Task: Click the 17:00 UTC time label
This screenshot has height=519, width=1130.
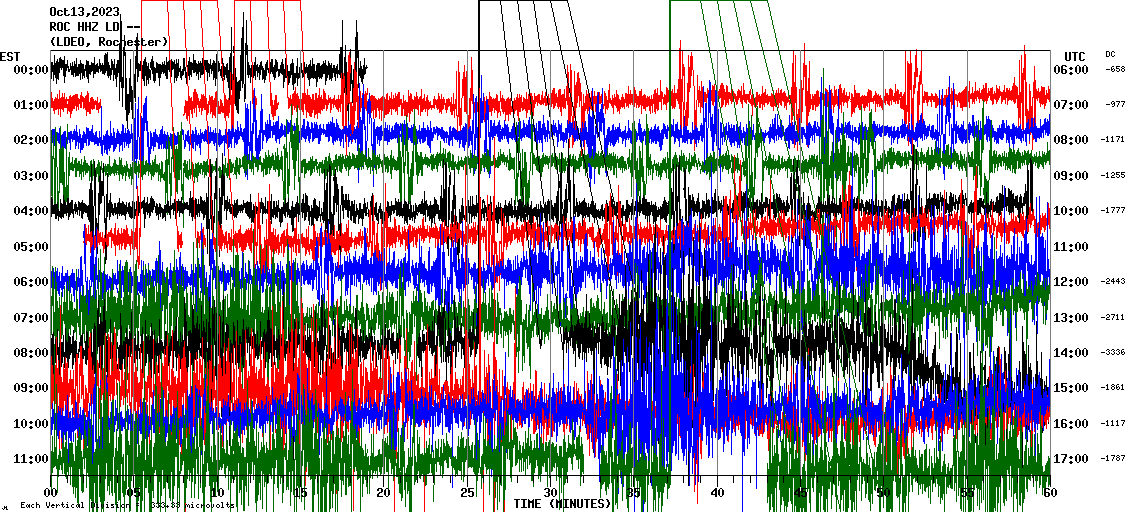Action: click(1071, 458)
